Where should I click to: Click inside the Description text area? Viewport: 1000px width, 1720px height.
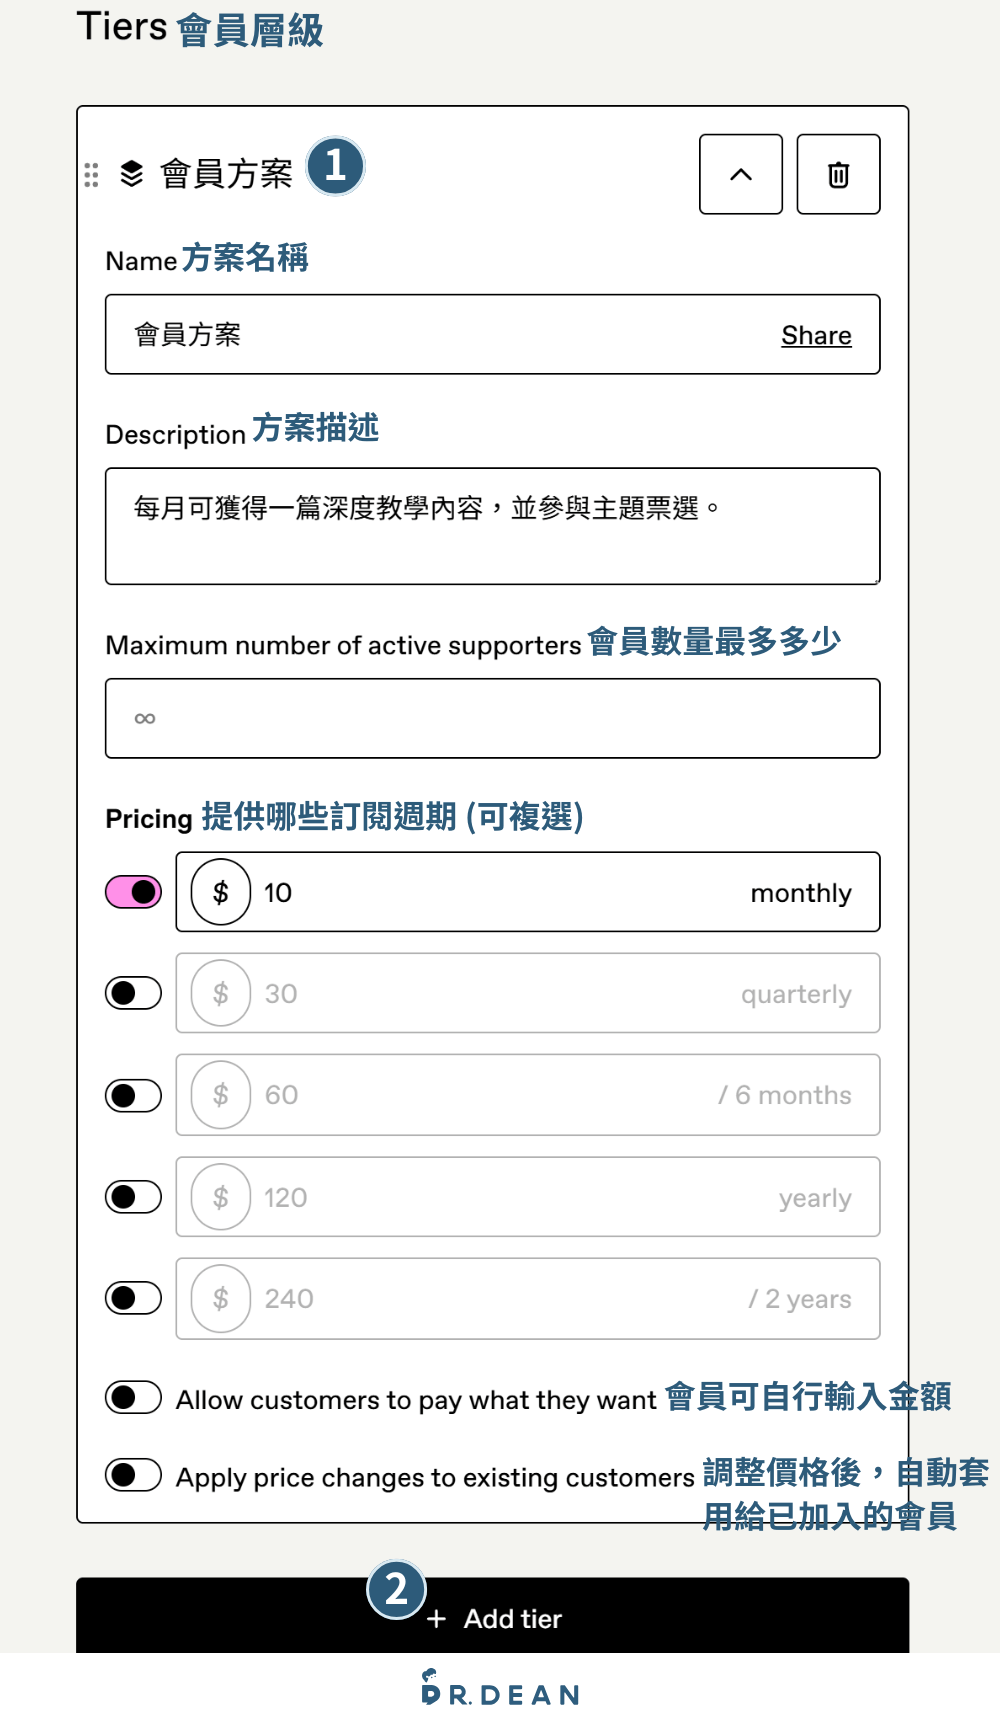(490, 525)
